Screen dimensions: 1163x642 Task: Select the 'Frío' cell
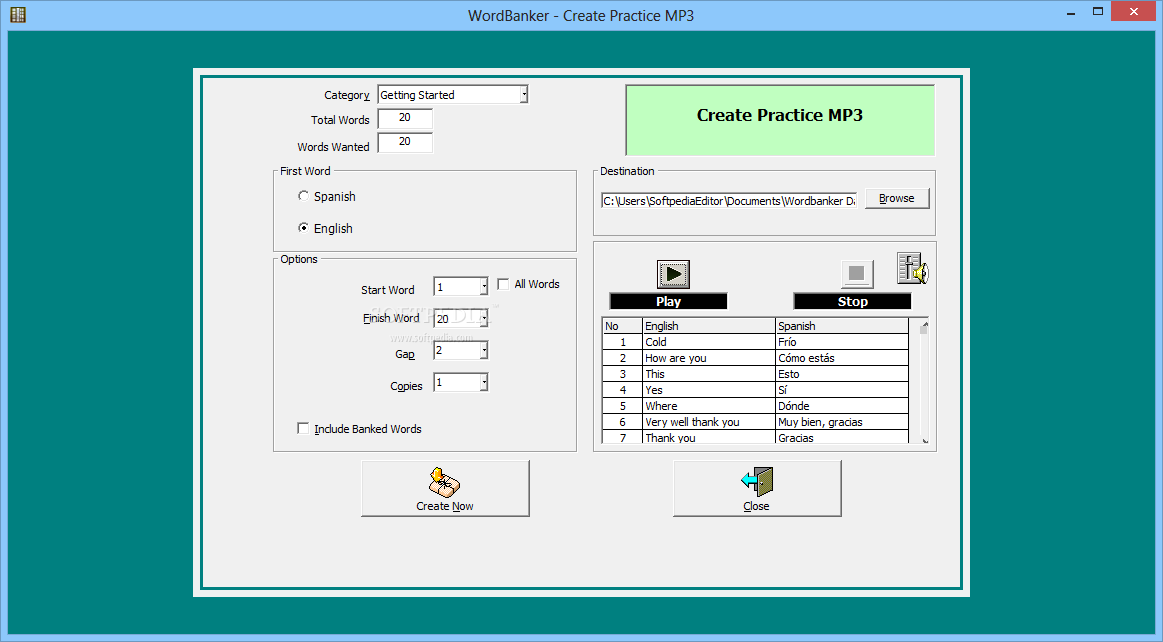coord(842,342)
